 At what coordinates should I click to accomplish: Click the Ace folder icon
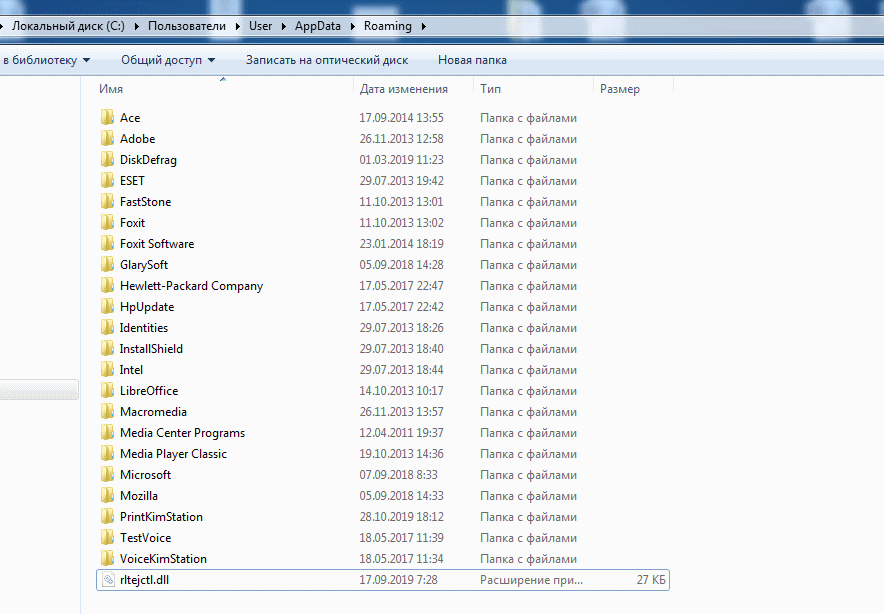(x=107, y=117)
